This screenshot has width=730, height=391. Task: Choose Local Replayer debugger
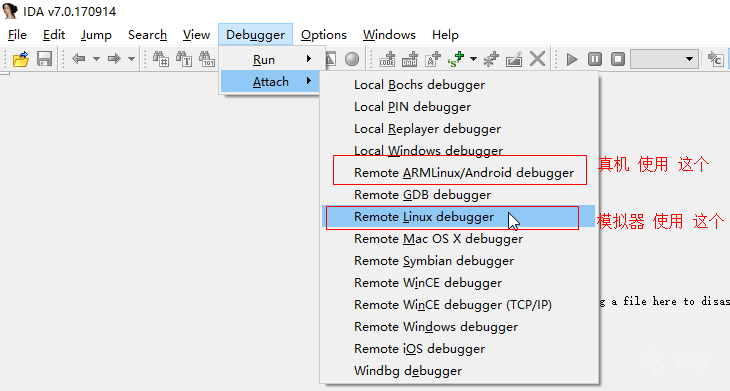coord(459,128)
